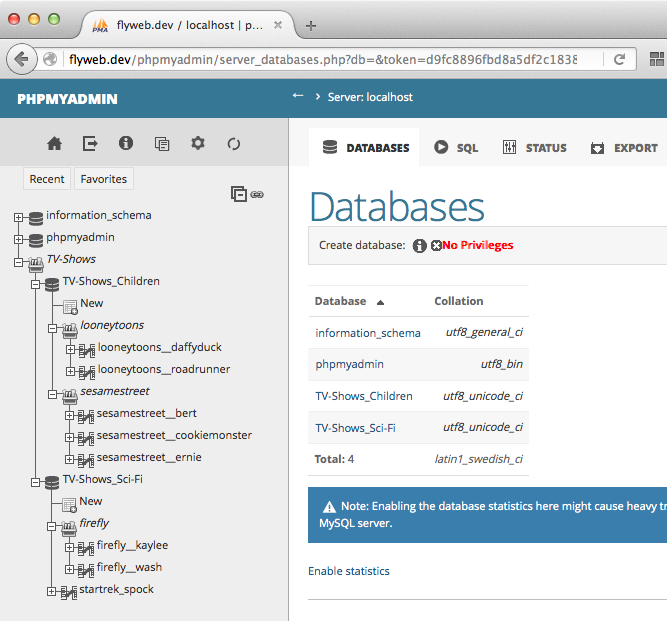Click the phpmyadmin database icon in tree
667x621 pixels.
(36, 240)
